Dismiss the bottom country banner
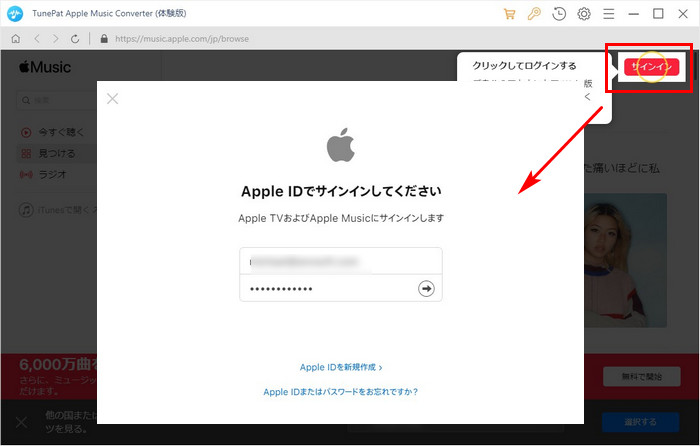 point(21,422)
